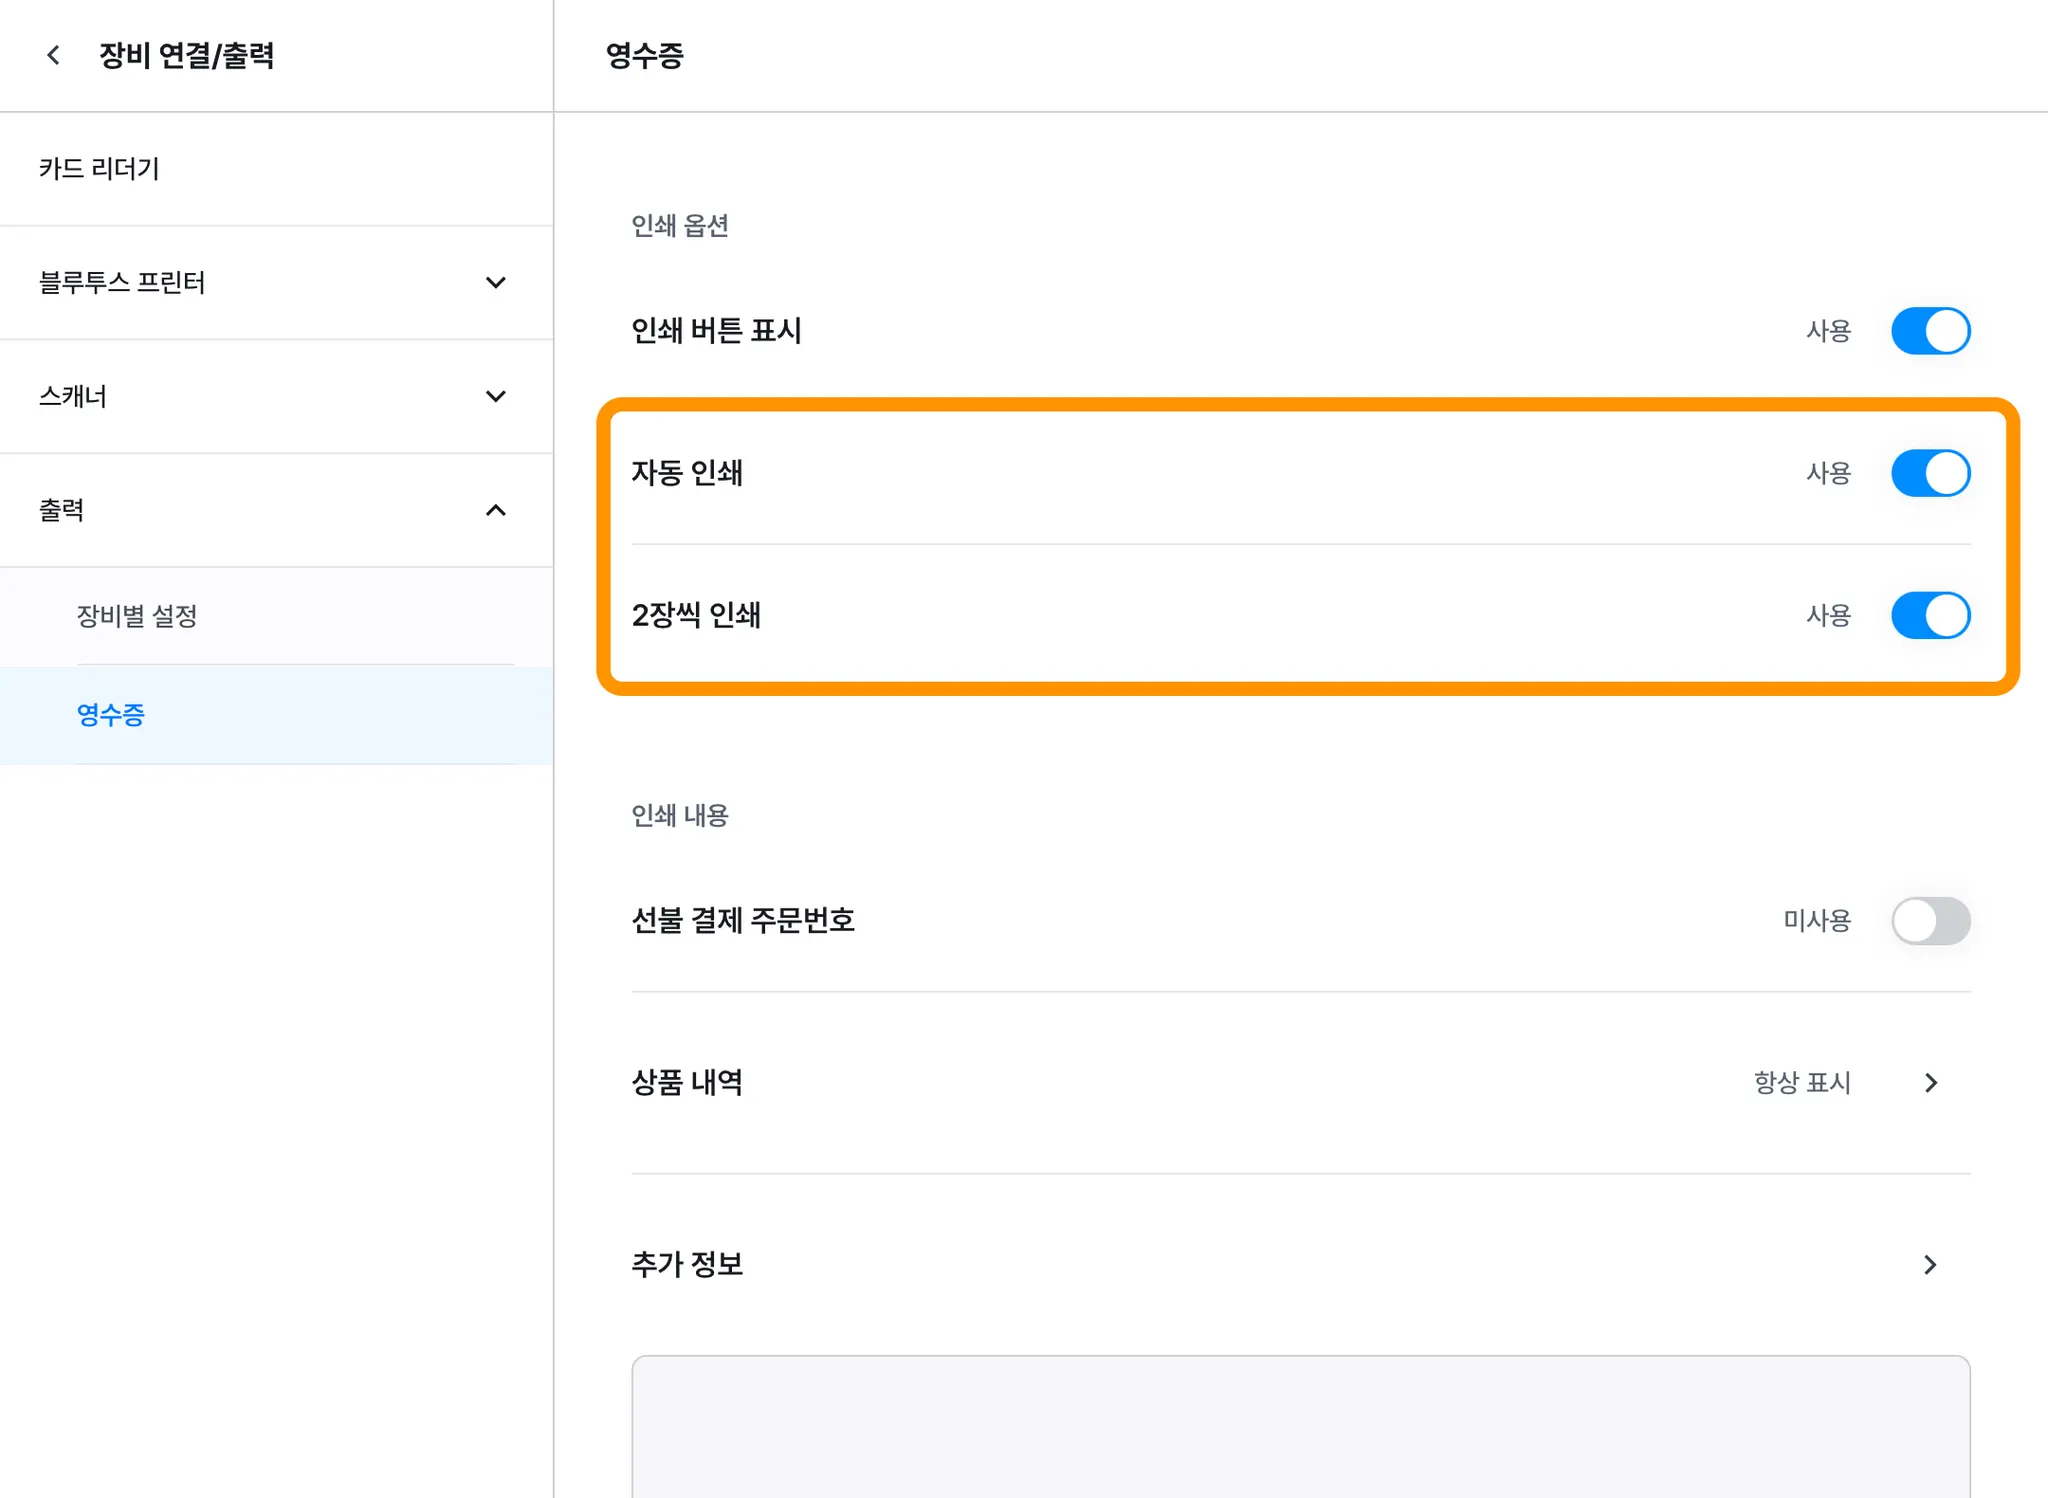Click the 블루투스 프린터 label
The image size is (2048, 1498).
[x=122, y=283]
